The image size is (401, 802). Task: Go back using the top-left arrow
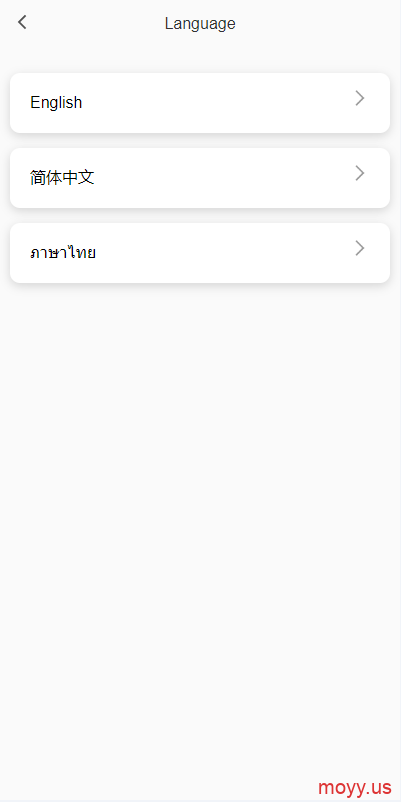coord(22,23)
